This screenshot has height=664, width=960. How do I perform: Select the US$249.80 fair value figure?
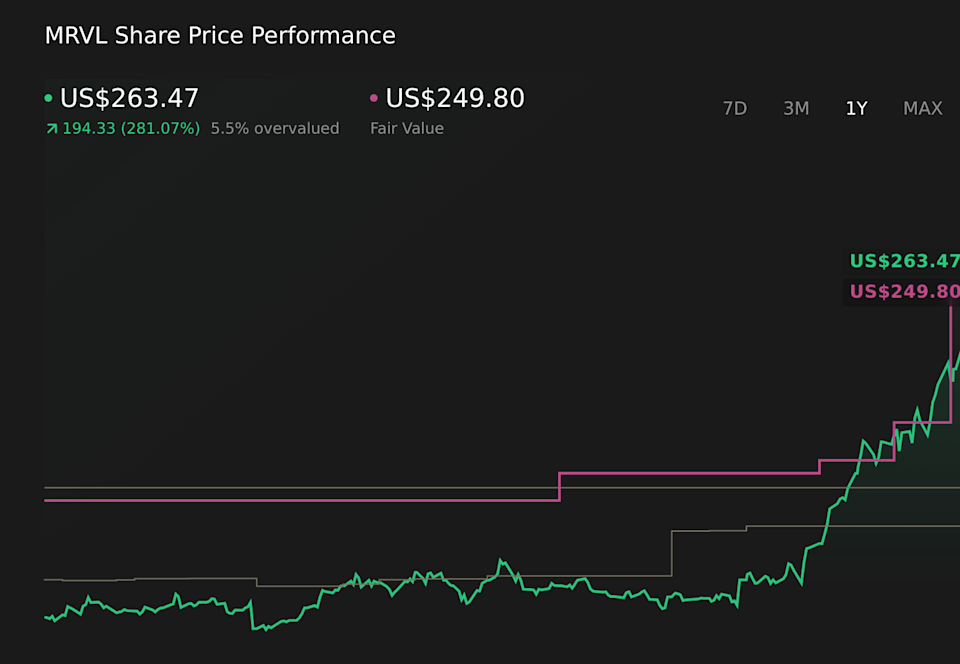pyautogui.click(x=455, y=99)
